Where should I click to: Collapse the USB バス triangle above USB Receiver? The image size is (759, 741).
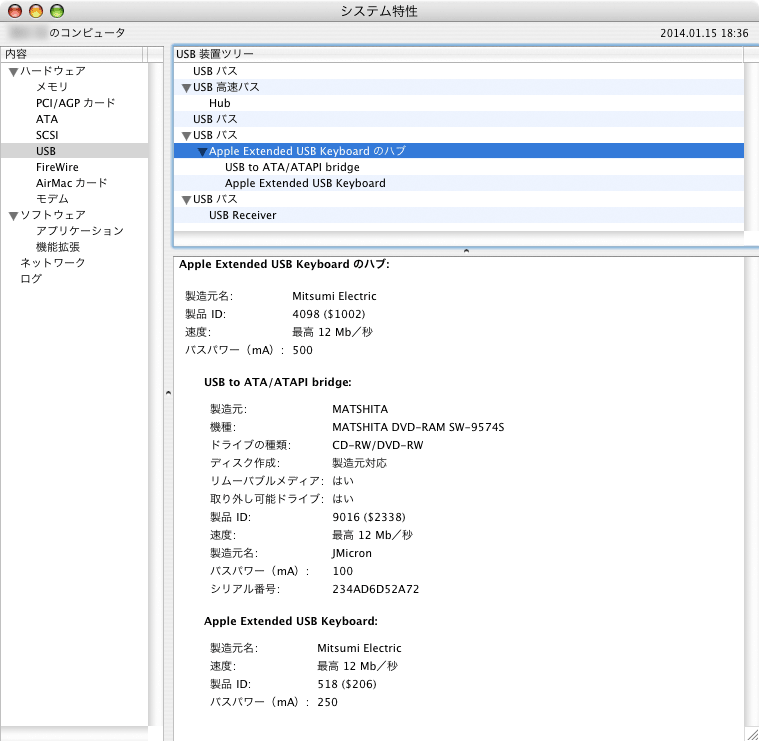(x=186, y=199)
